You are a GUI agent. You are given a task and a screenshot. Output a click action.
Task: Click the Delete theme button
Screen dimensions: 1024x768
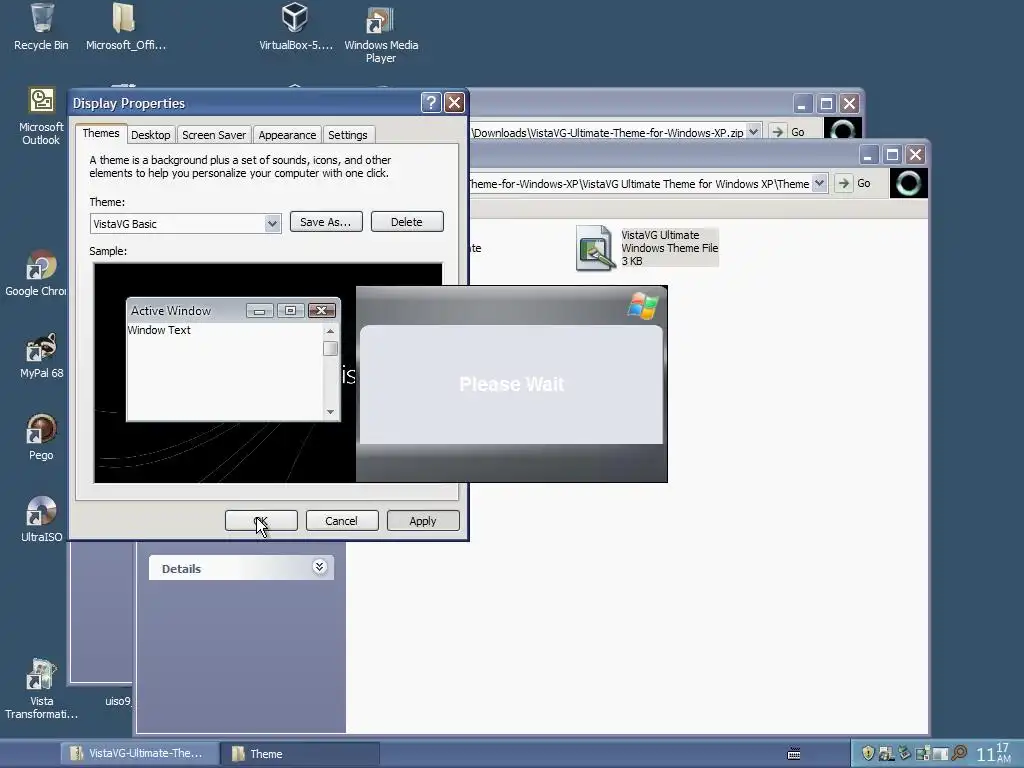click(x=407, y=221)
